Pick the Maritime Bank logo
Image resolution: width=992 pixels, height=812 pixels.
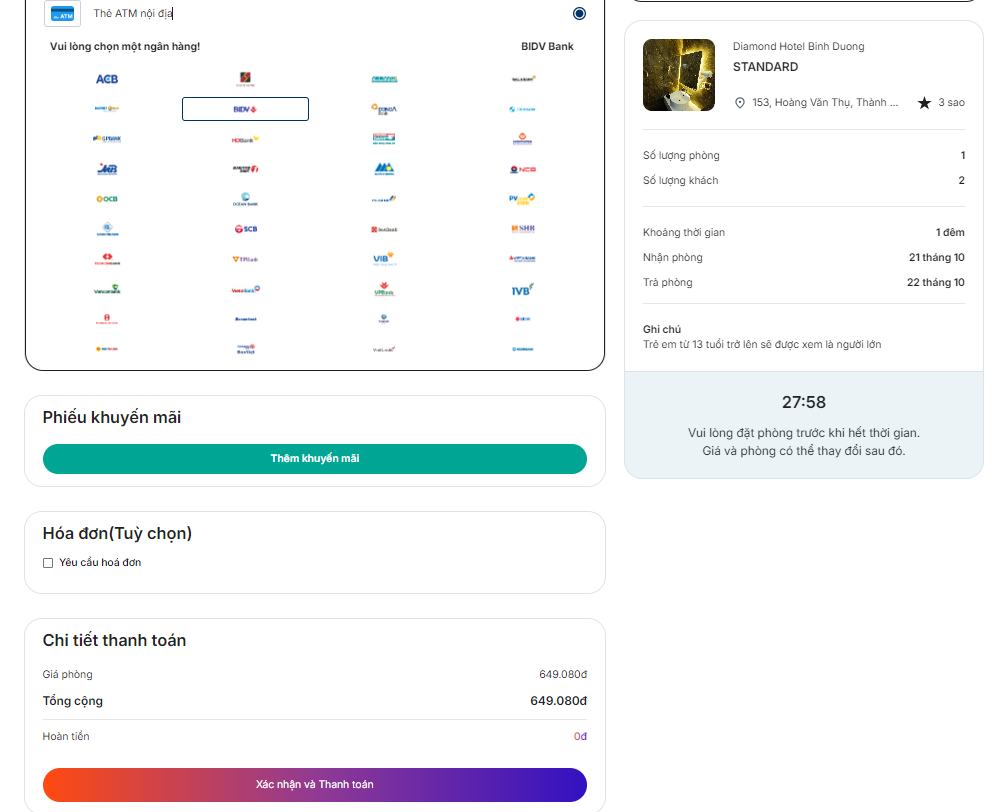click(245, 169)
